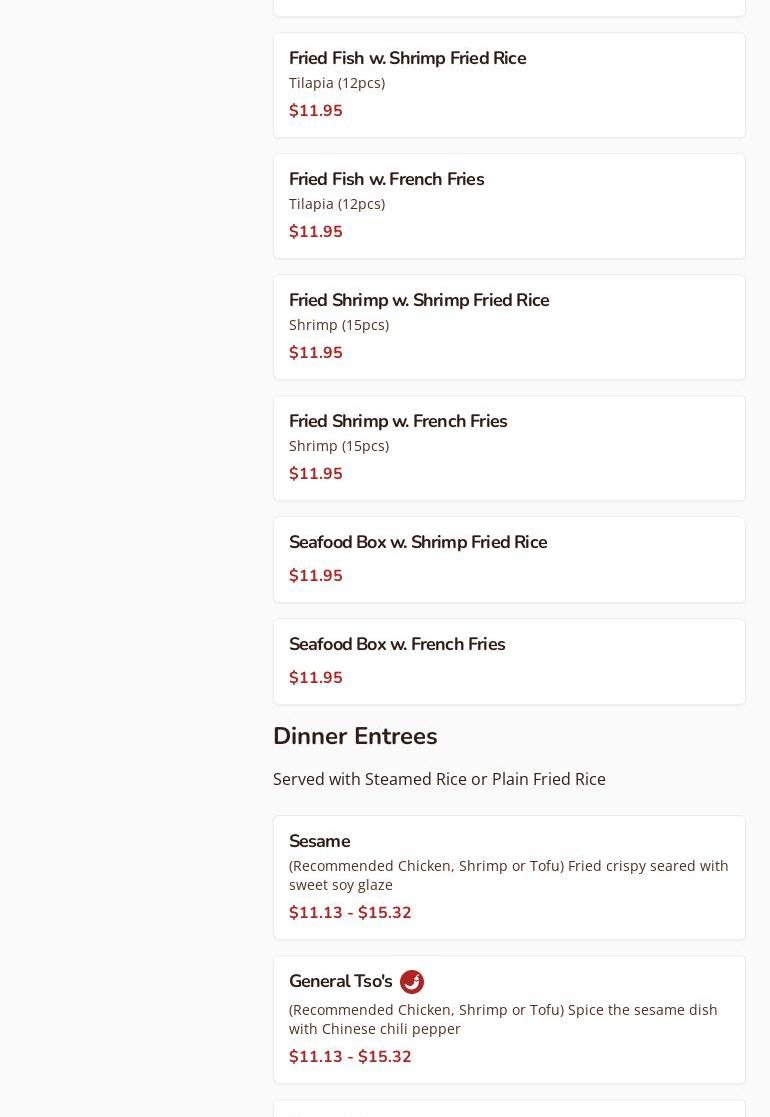Select Fried Fish w. French Fries item
770x1117 pixels.
386,180
